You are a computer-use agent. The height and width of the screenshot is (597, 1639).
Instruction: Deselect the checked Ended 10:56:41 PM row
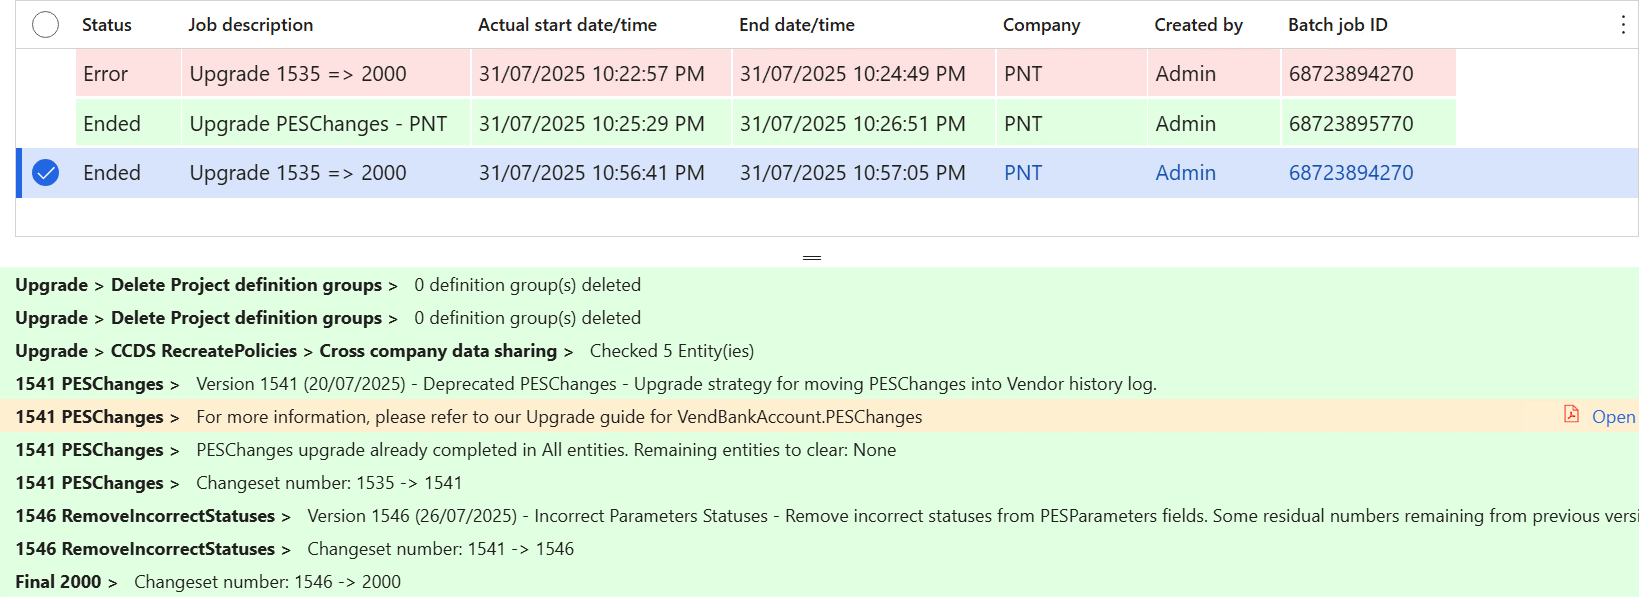(x=45, y=173)
